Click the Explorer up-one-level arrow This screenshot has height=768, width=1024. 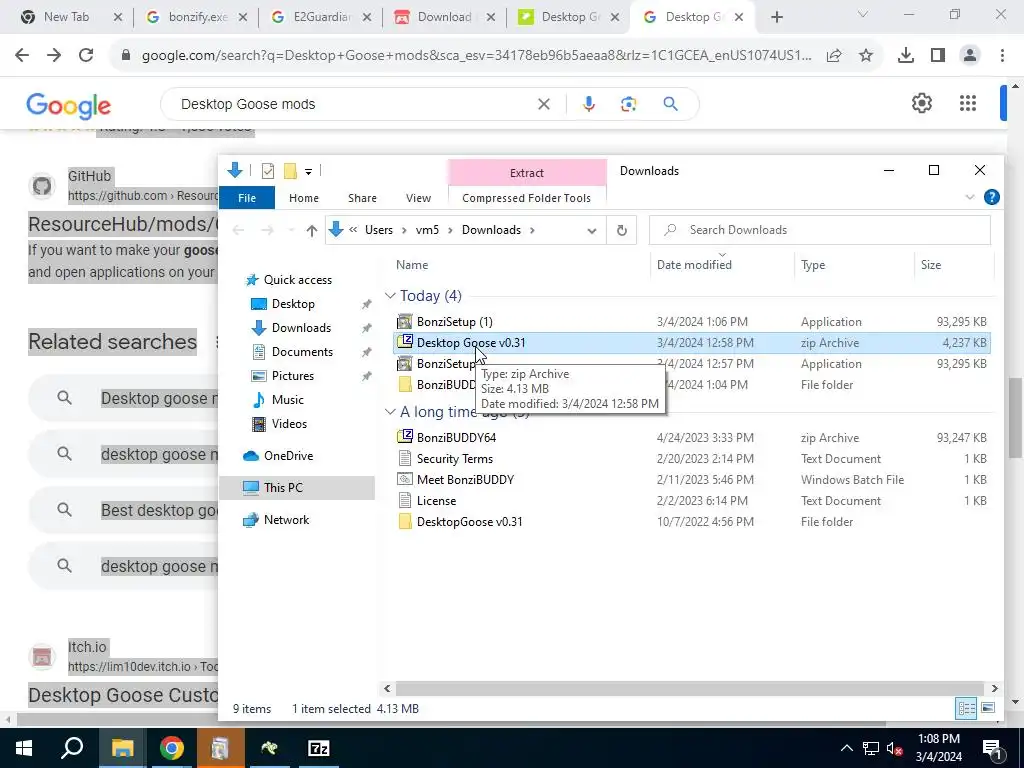pos(312,230)
